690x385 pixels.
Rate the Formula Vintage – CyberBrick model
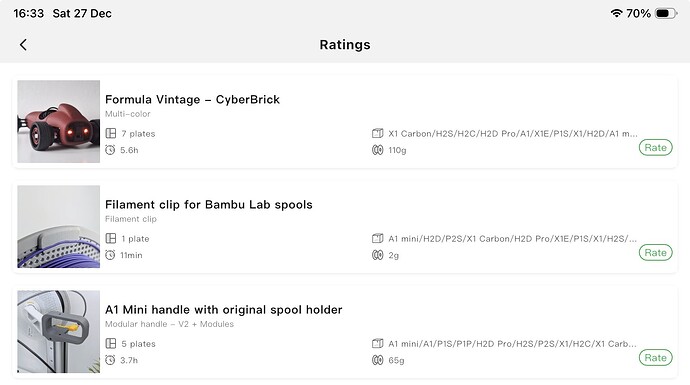[655, 148]
